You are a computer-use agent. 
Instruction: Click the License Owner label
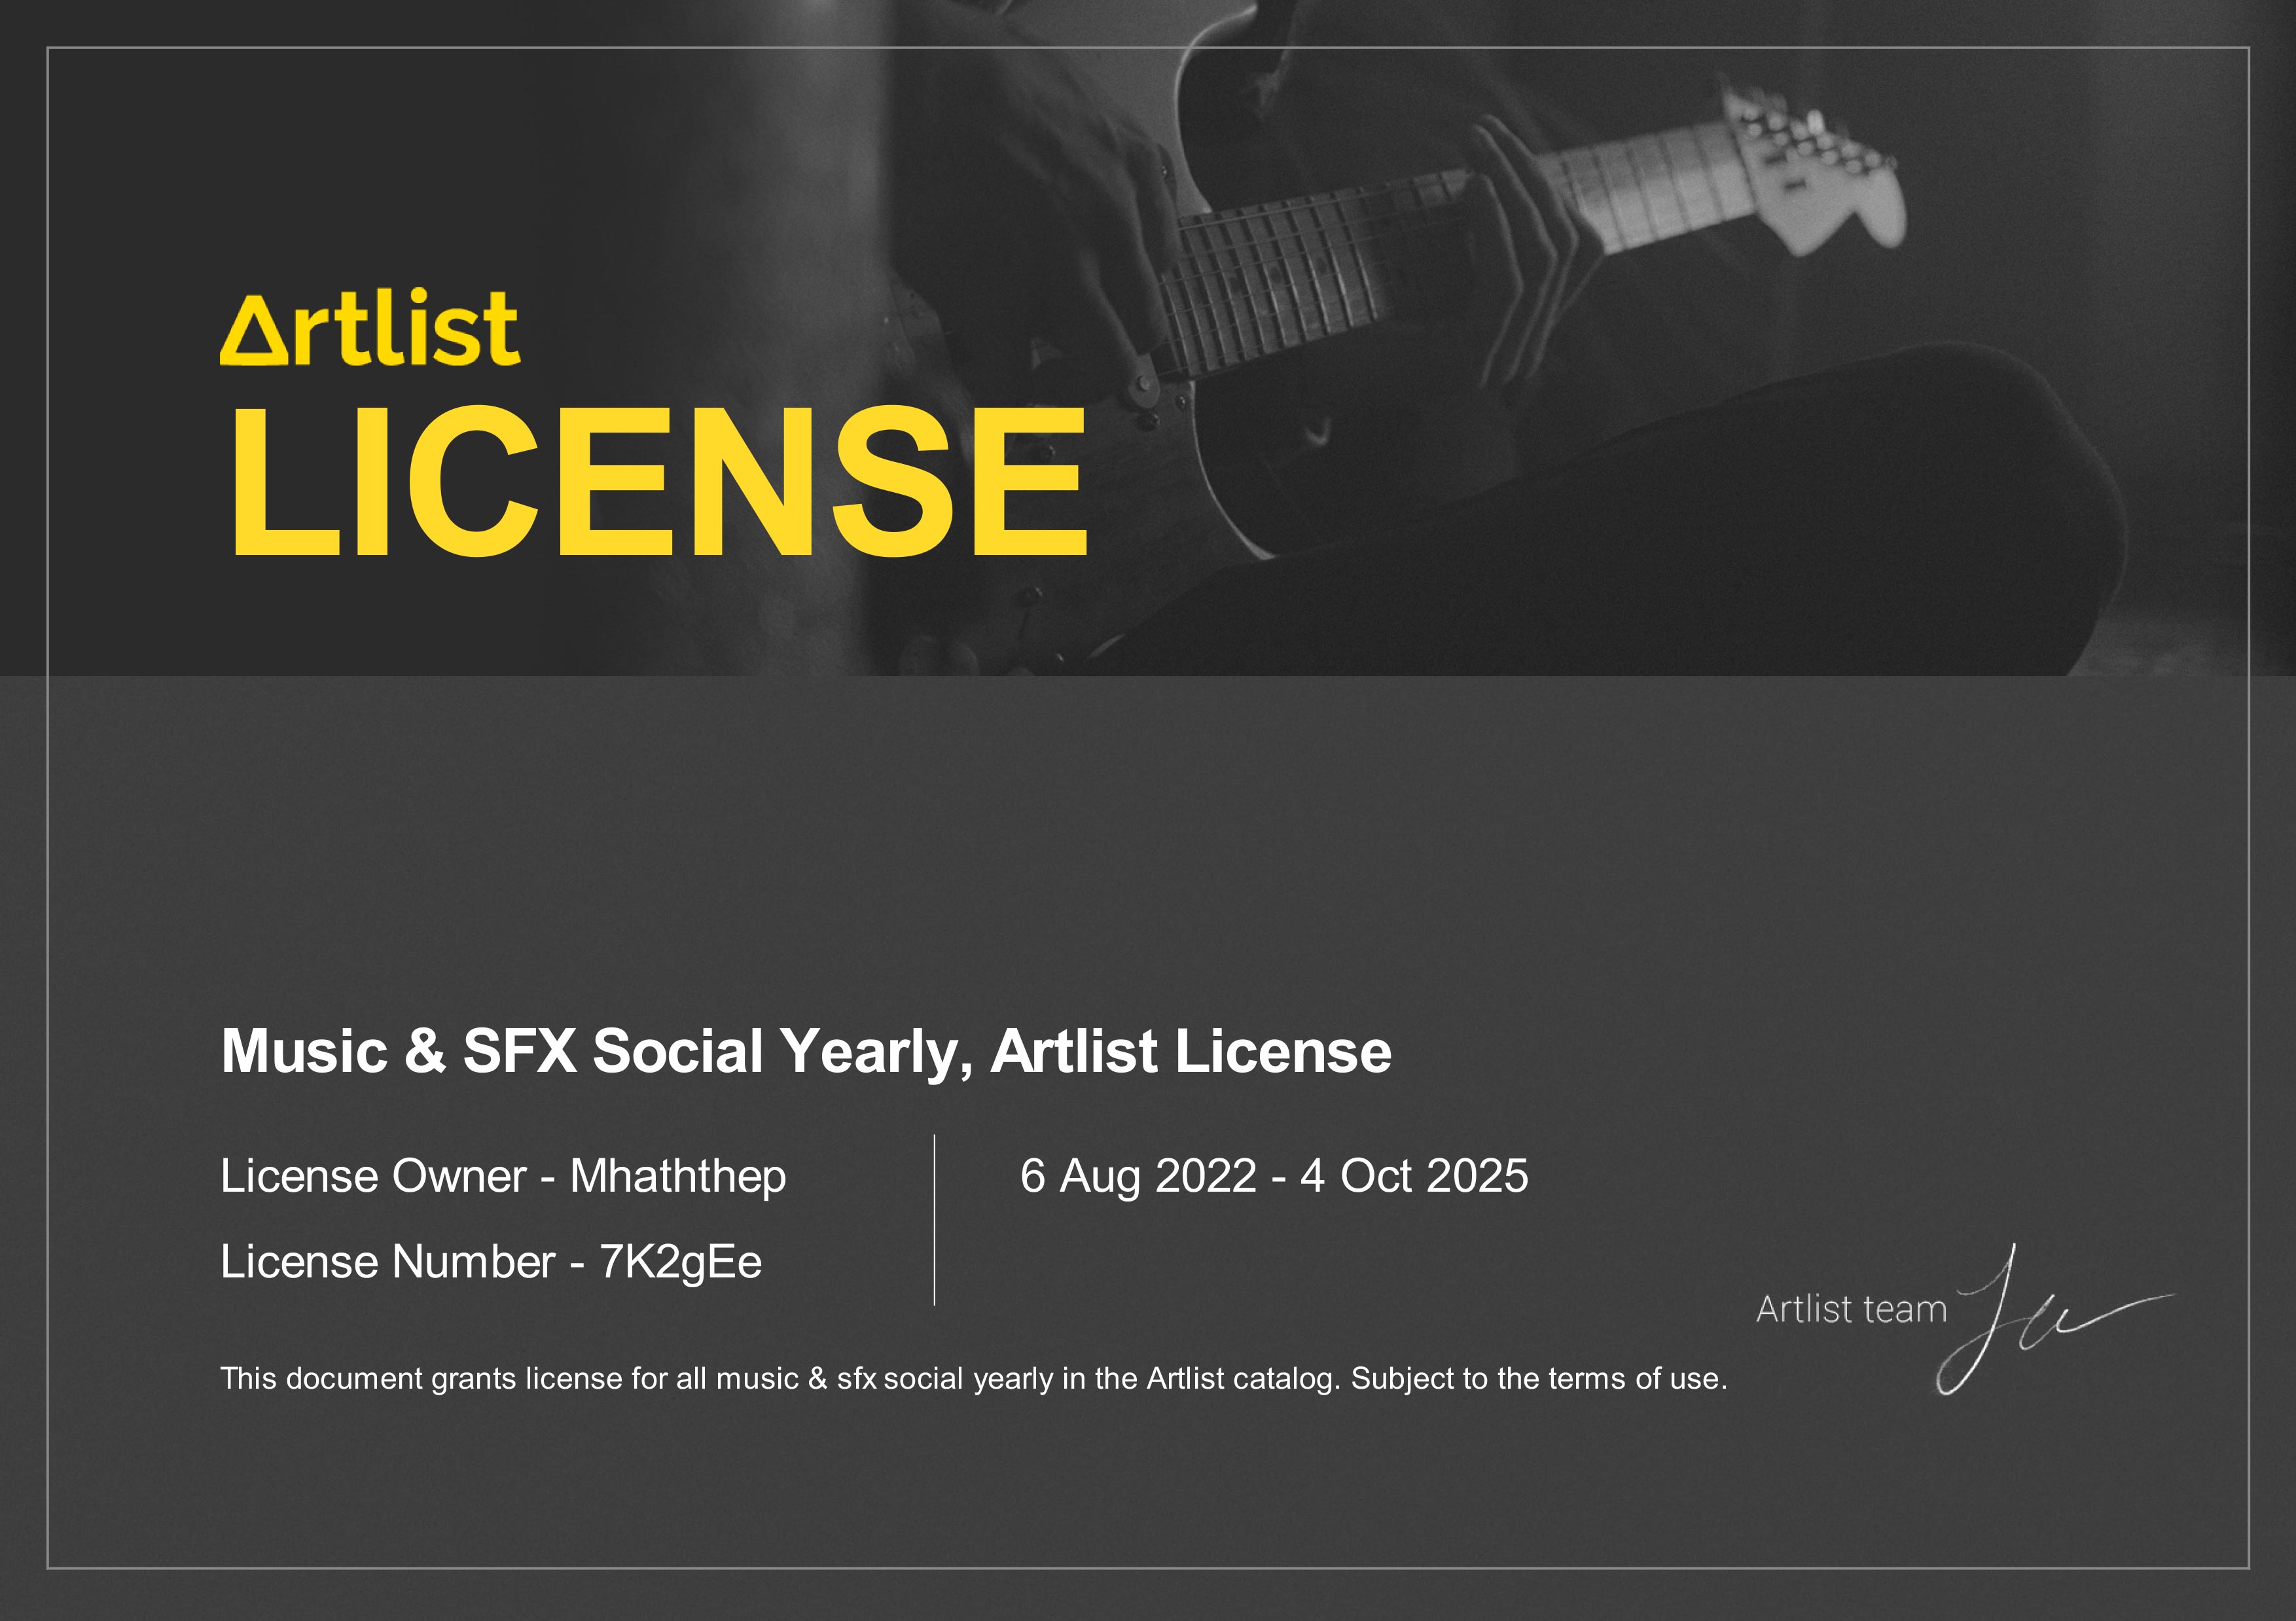pos(373,1176)
